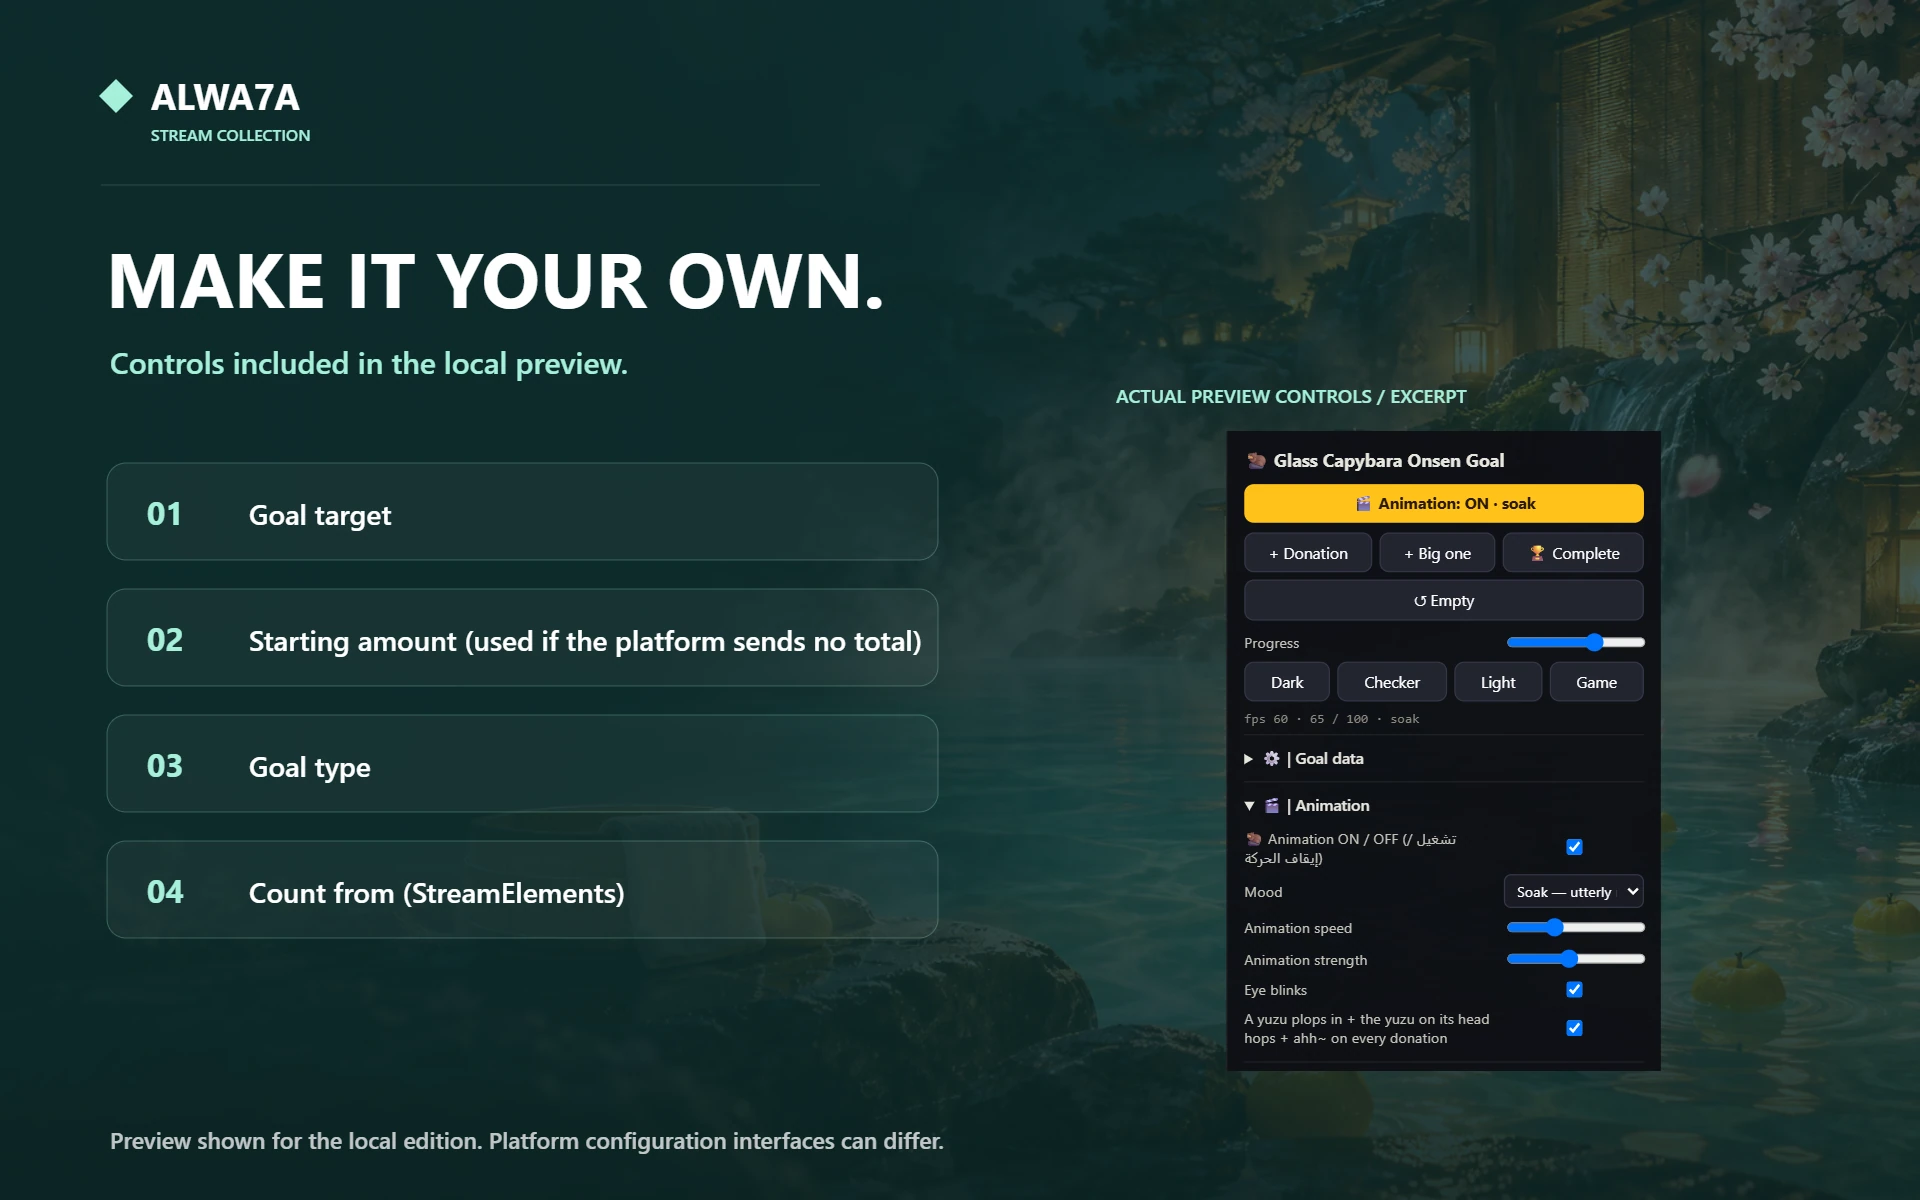This screenshot has width=1920, height=1200.
Task: Select the Dark background option
Action: coord(1287,682)
